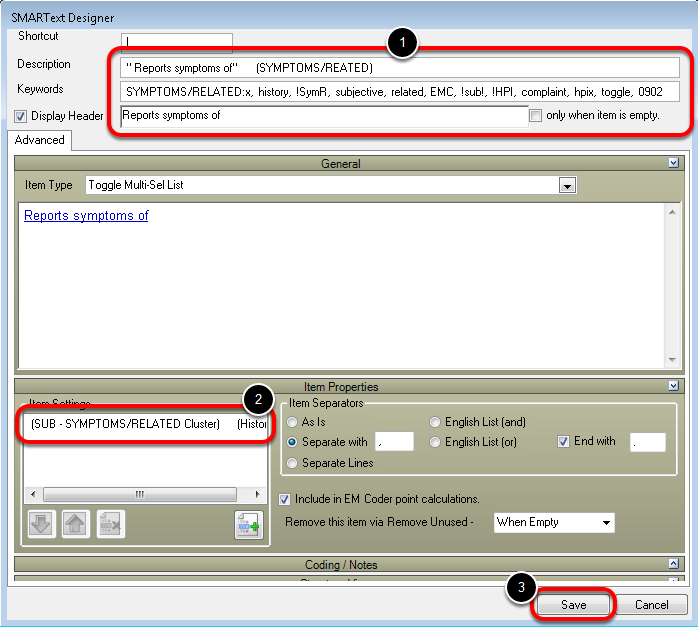Click into the Description field

[x=400, y=68]
